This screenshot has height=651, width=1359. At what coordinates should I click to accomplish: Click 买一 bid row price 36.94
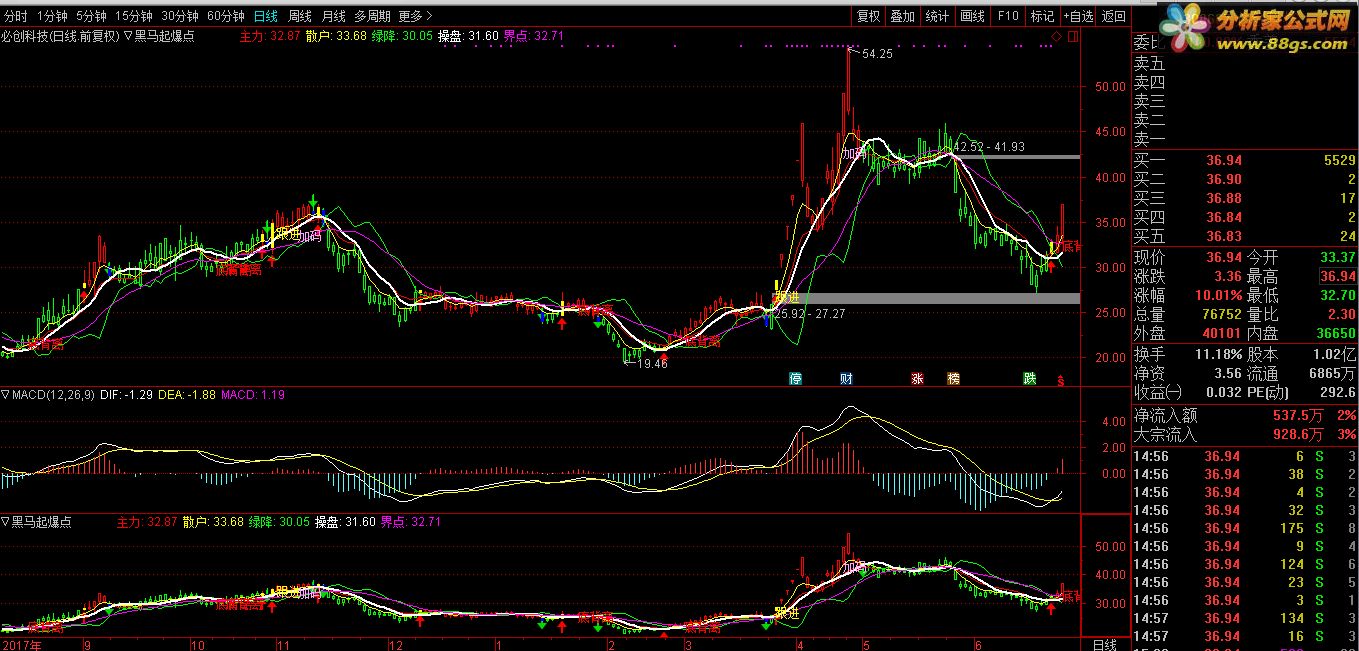pos(1224,160)
